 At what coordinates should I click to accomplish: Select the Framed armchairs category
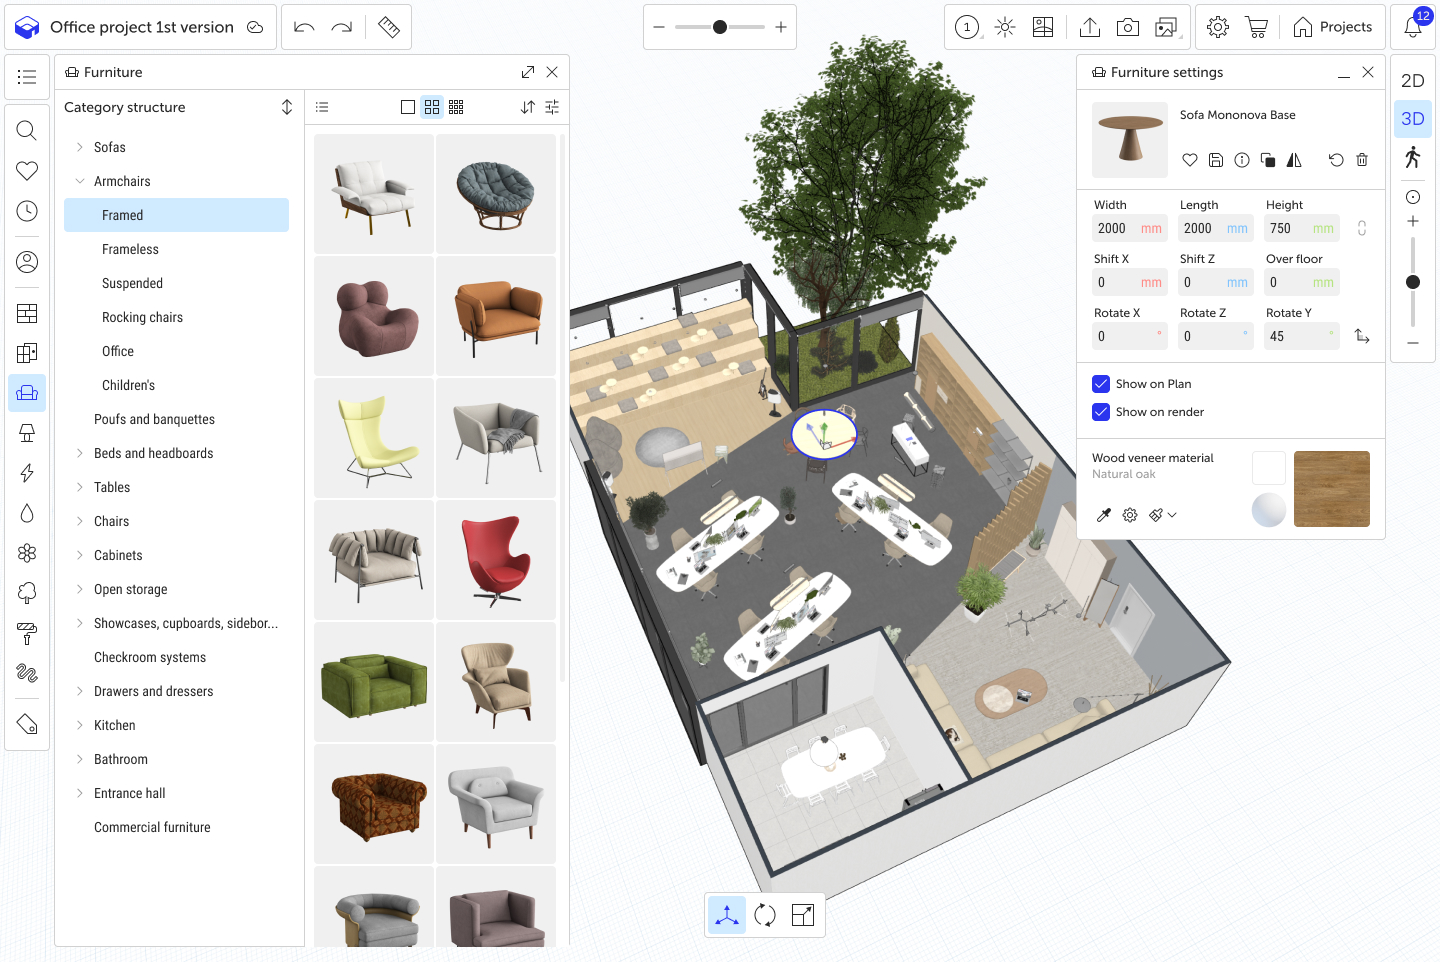(x=176, y=215)
